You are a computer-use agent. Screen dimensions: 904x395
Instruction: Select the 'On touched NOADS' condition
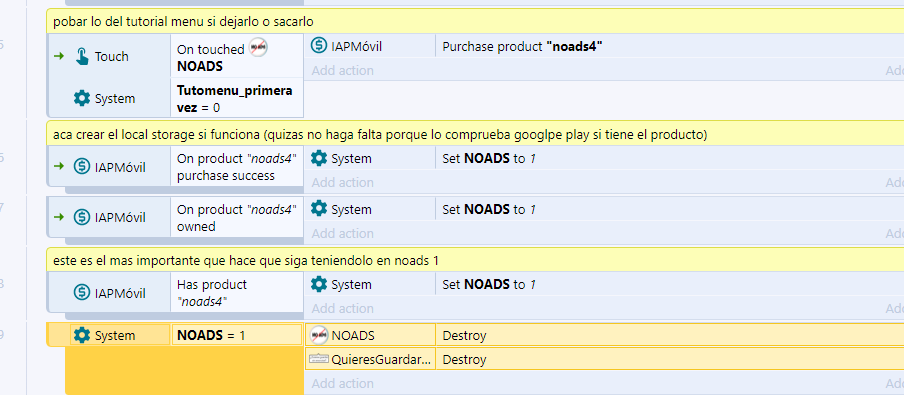point(237,57)
